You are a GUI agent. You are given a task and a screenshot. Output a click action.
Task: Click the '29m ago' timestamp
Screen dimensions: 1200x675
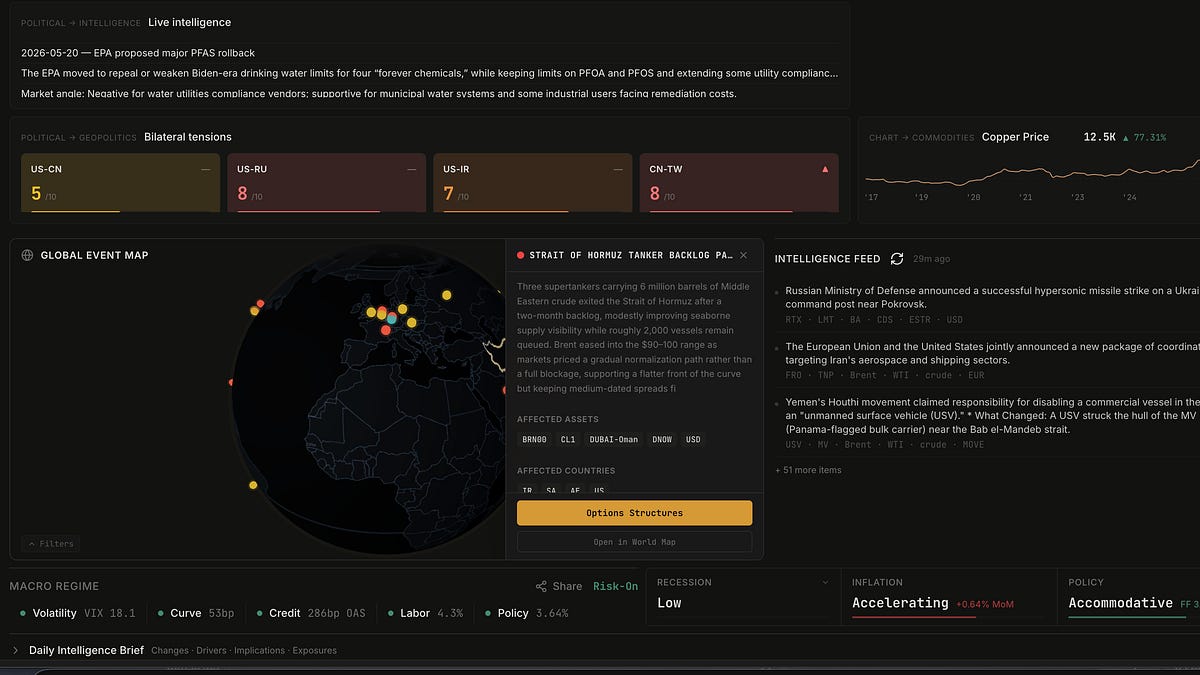pos(931,259)
